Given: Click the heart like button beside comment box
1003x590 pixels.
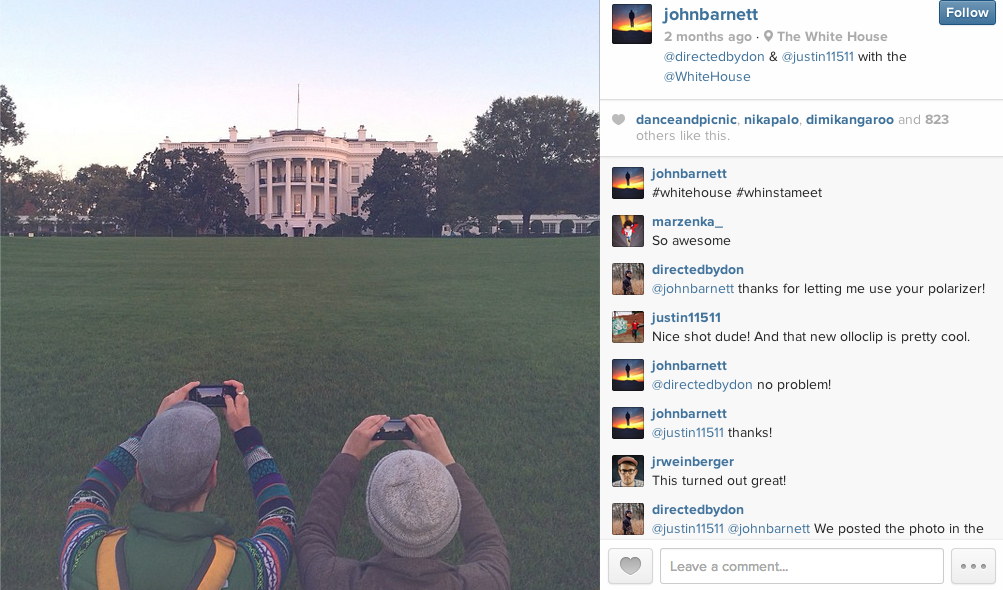Looking at the screenshot, I should [x=630, y=566].
